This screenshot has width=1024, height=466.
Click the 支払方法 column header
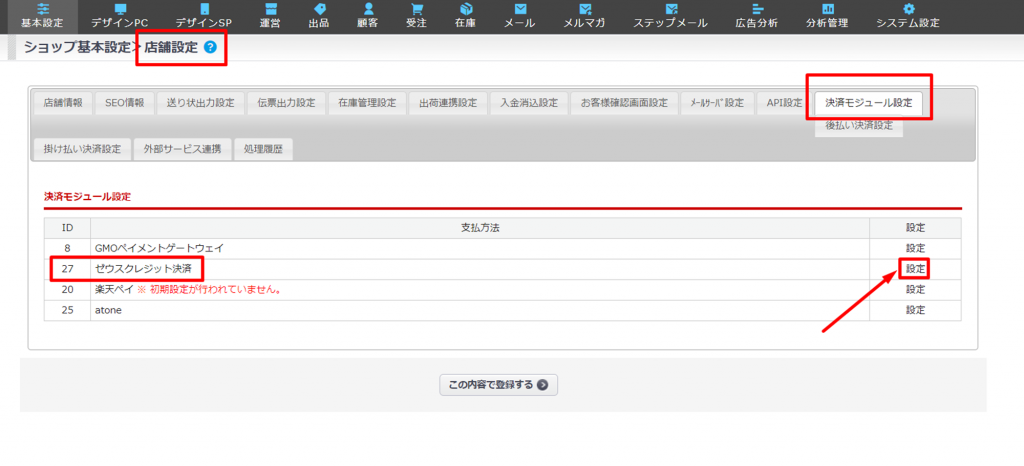tap(480, 228)
